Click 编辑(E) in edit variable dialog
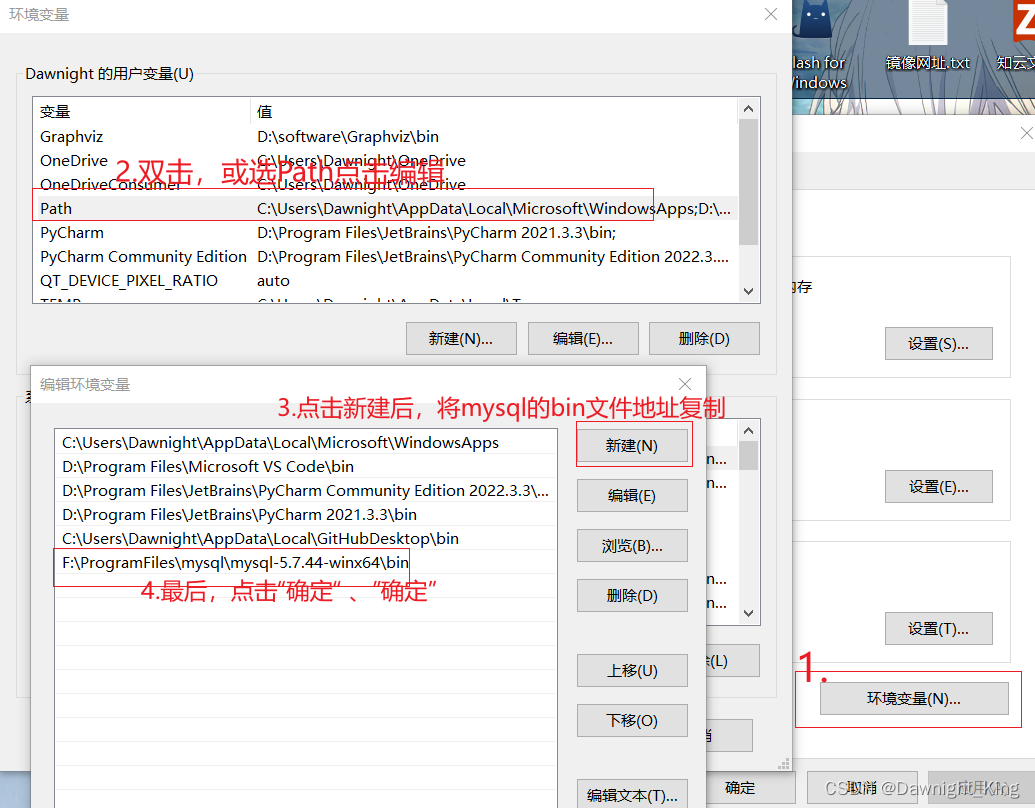1035x808 pixels. click(632, 496)
